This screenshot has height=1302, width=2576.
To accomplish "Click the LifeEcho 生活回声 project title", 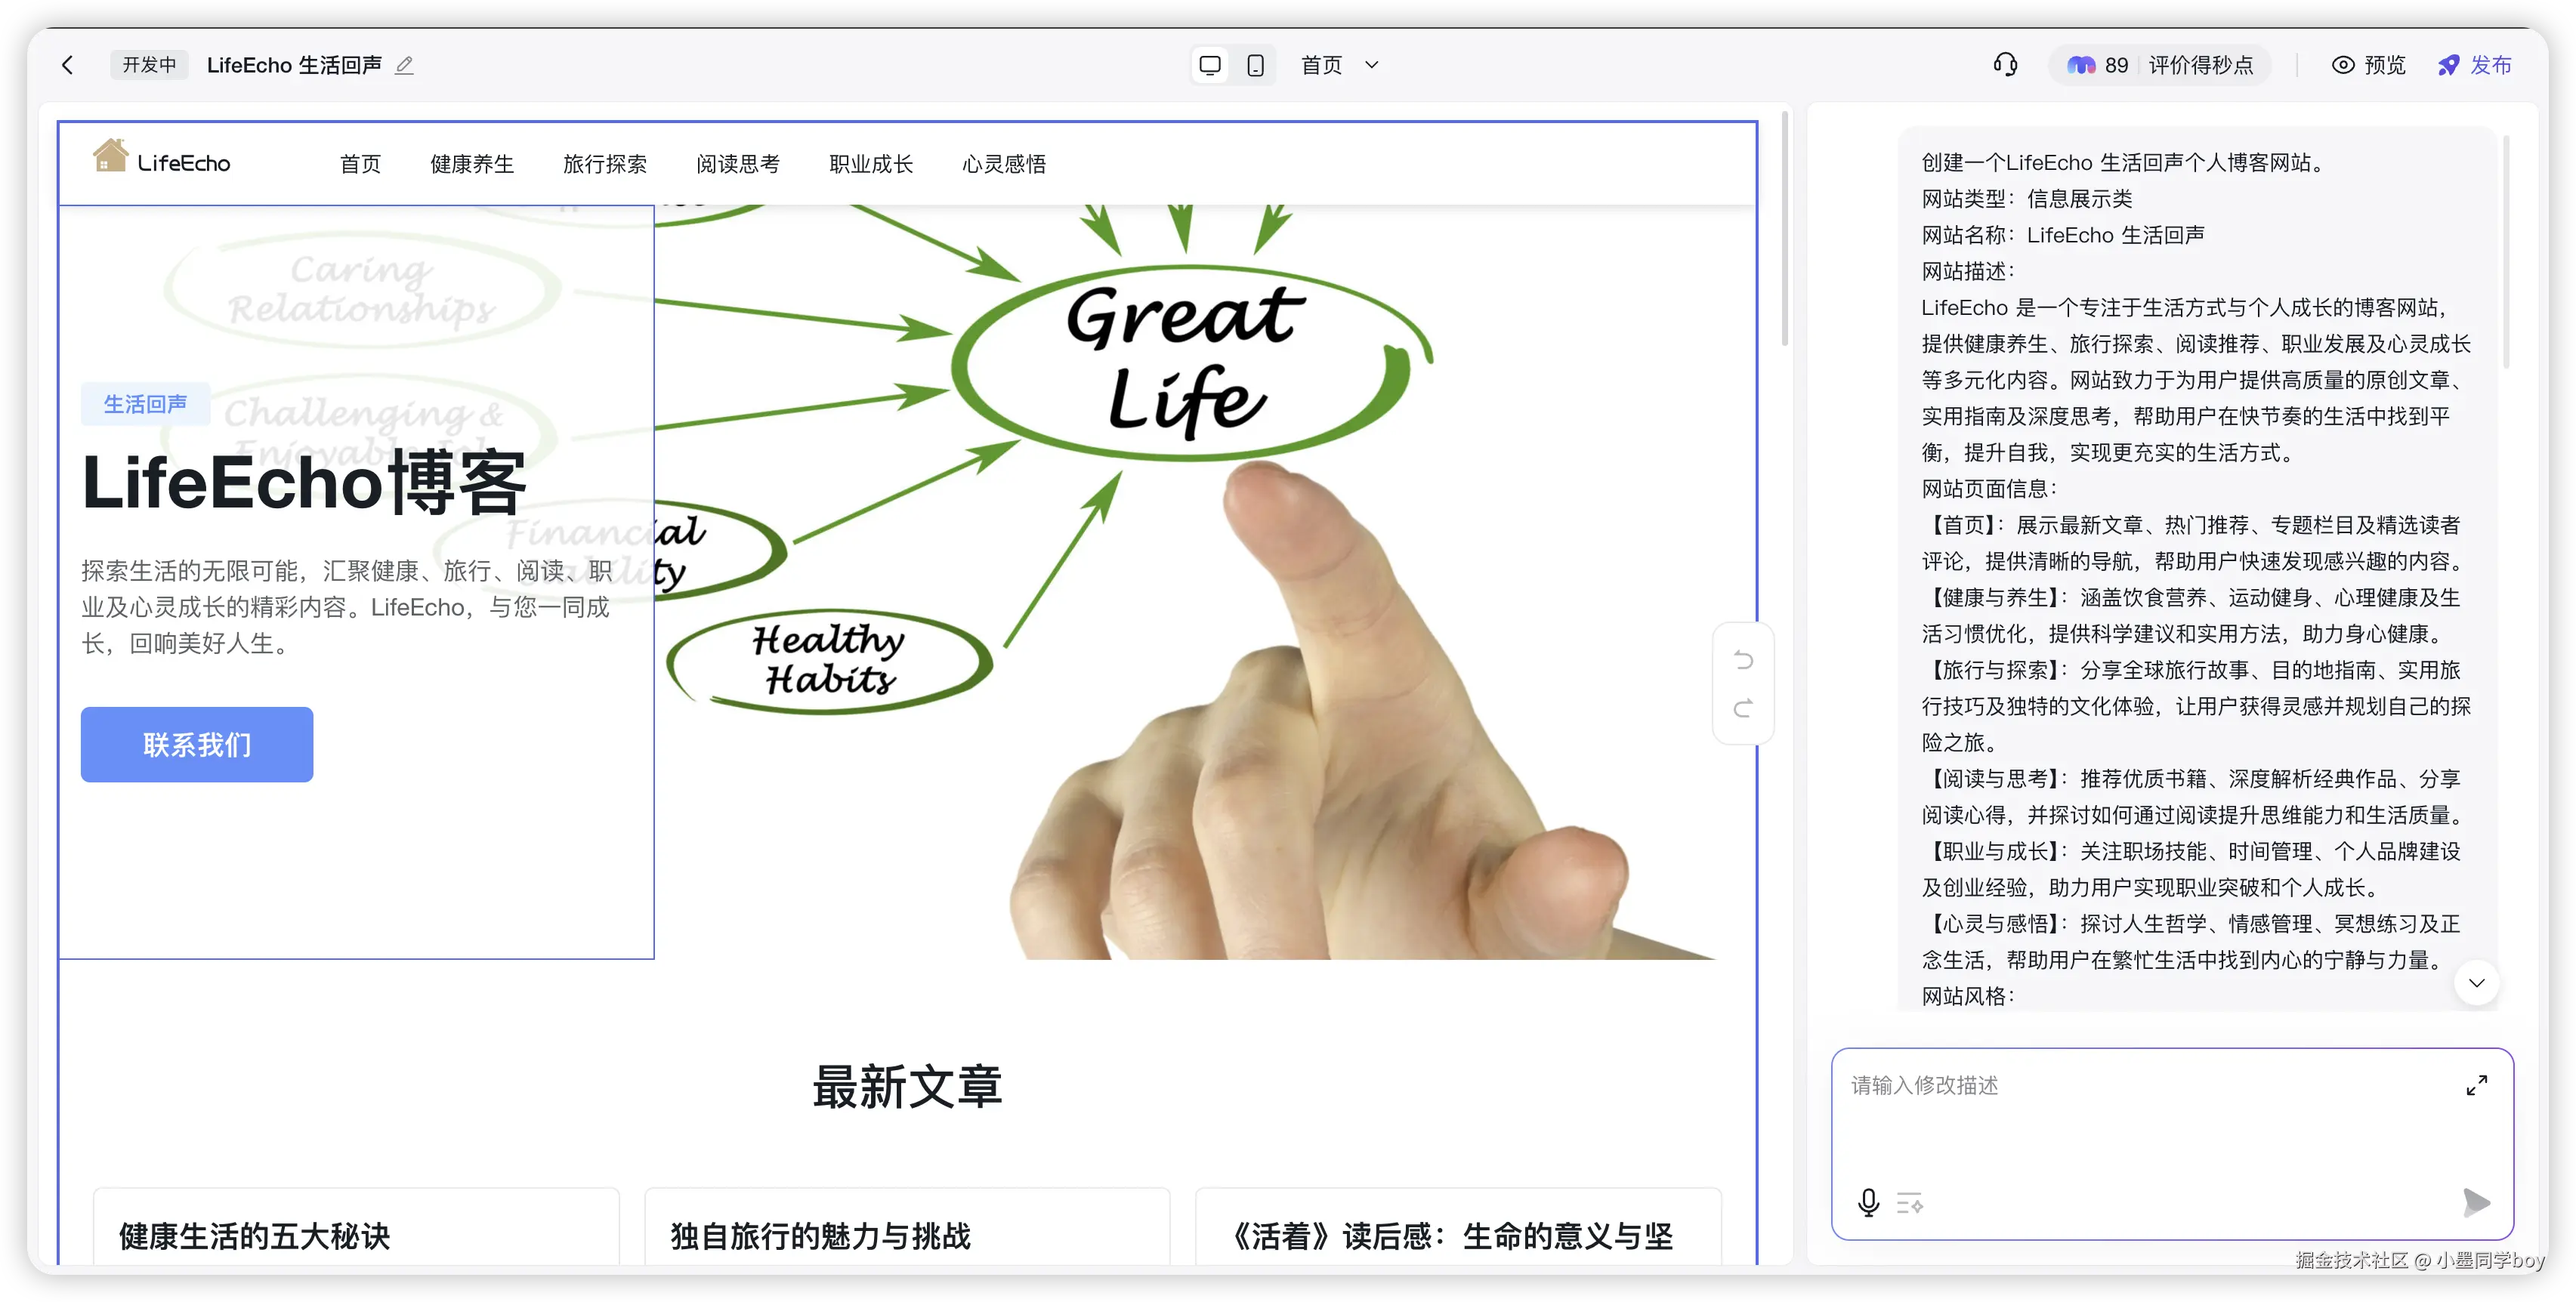I will 294,65.
